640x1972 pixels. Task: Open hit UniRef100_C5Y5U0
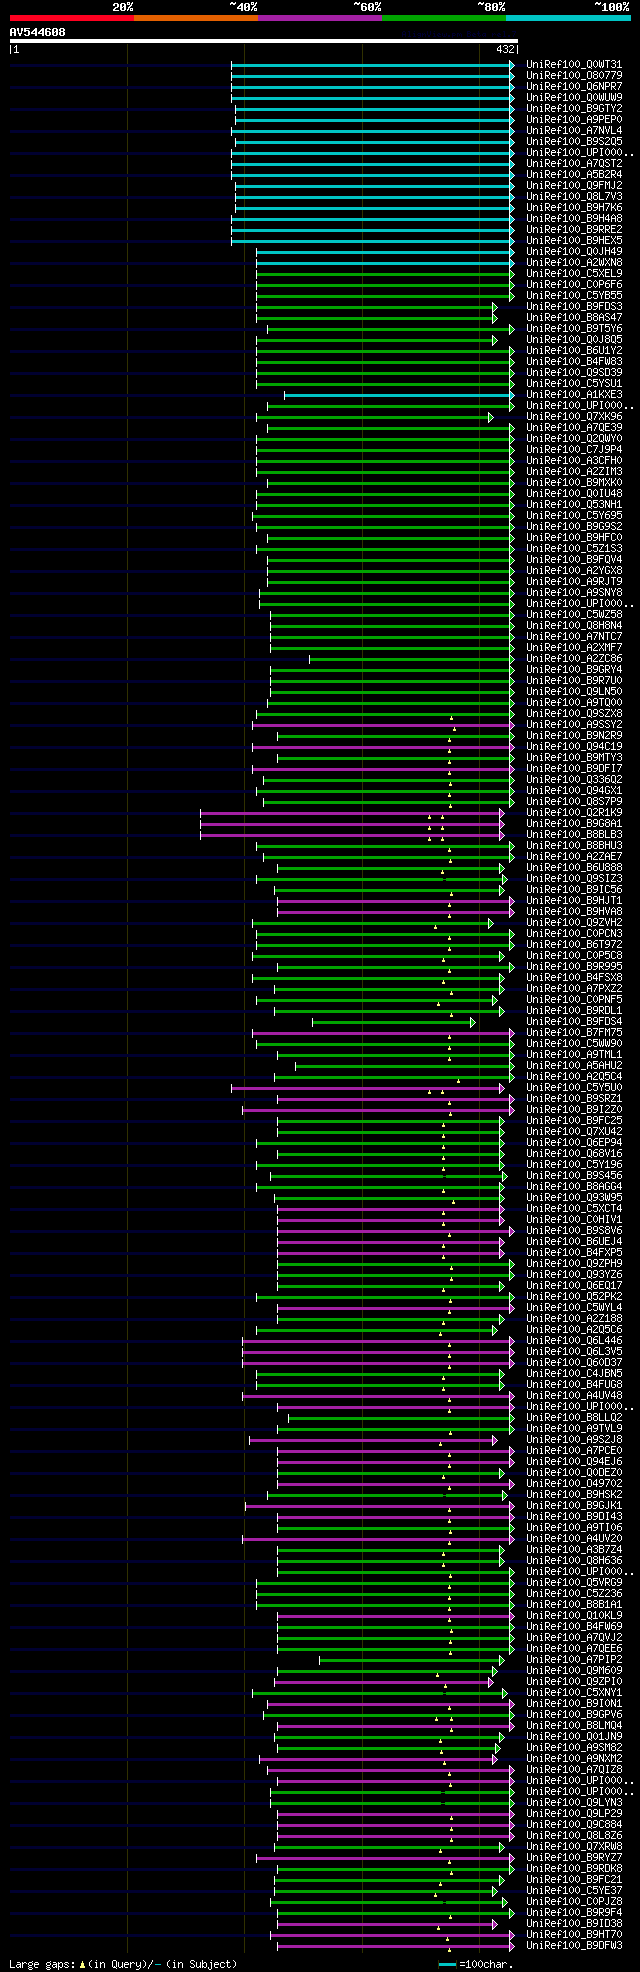point(574,1088)
